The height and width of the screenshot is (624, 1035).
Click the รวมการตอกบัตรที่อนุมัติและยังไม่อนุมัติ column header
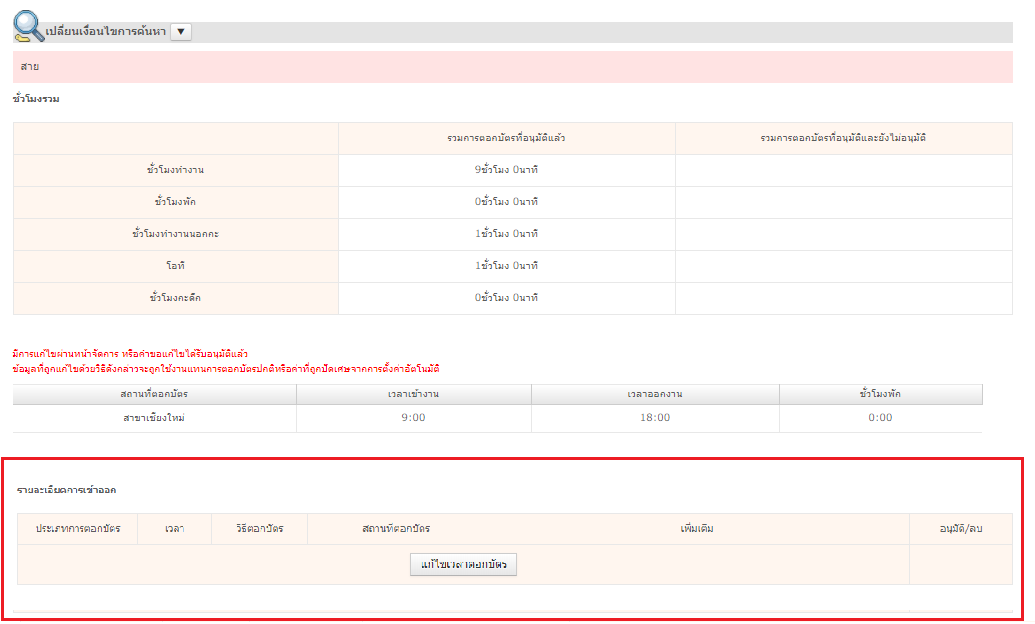(x=843, y=138)
